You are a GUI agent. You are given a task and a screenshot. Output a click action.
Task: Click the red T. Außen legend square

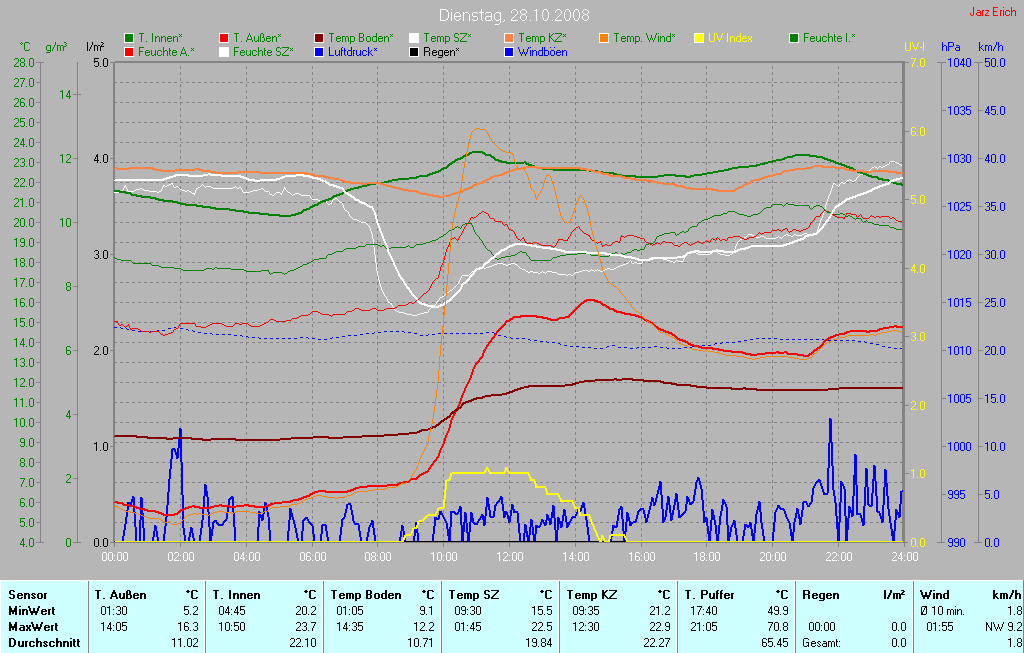pos(224,38)
